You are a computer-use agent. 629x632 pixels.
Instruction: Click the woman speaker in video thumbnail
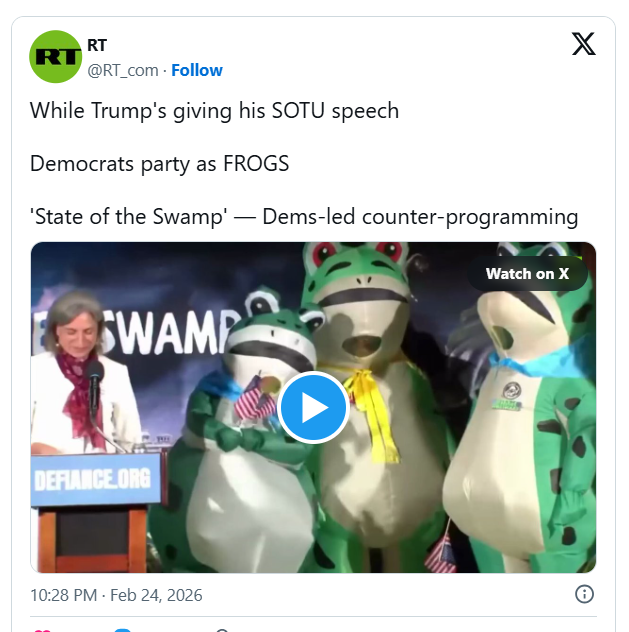pos(83,373)
